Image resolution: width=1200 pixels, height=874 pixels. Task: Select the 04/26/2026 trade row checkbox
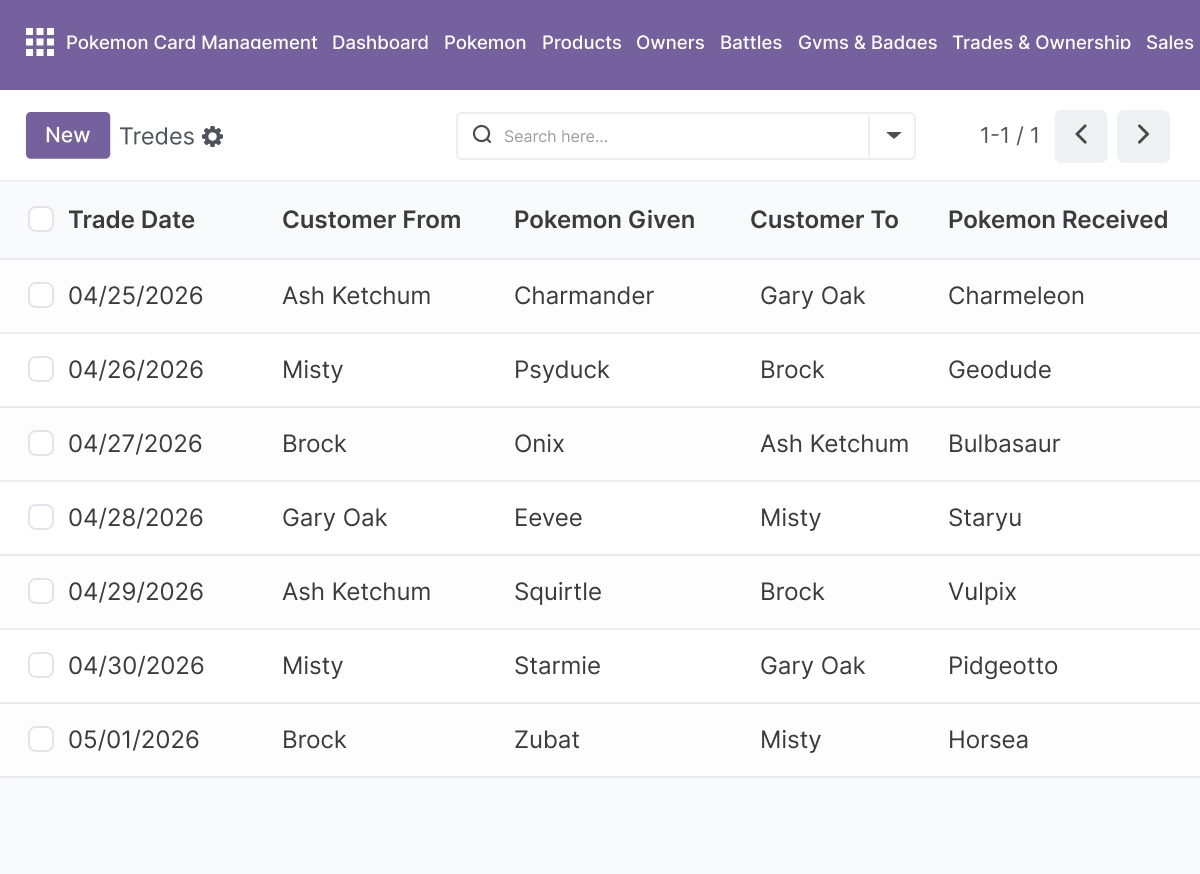coord(41,370)
